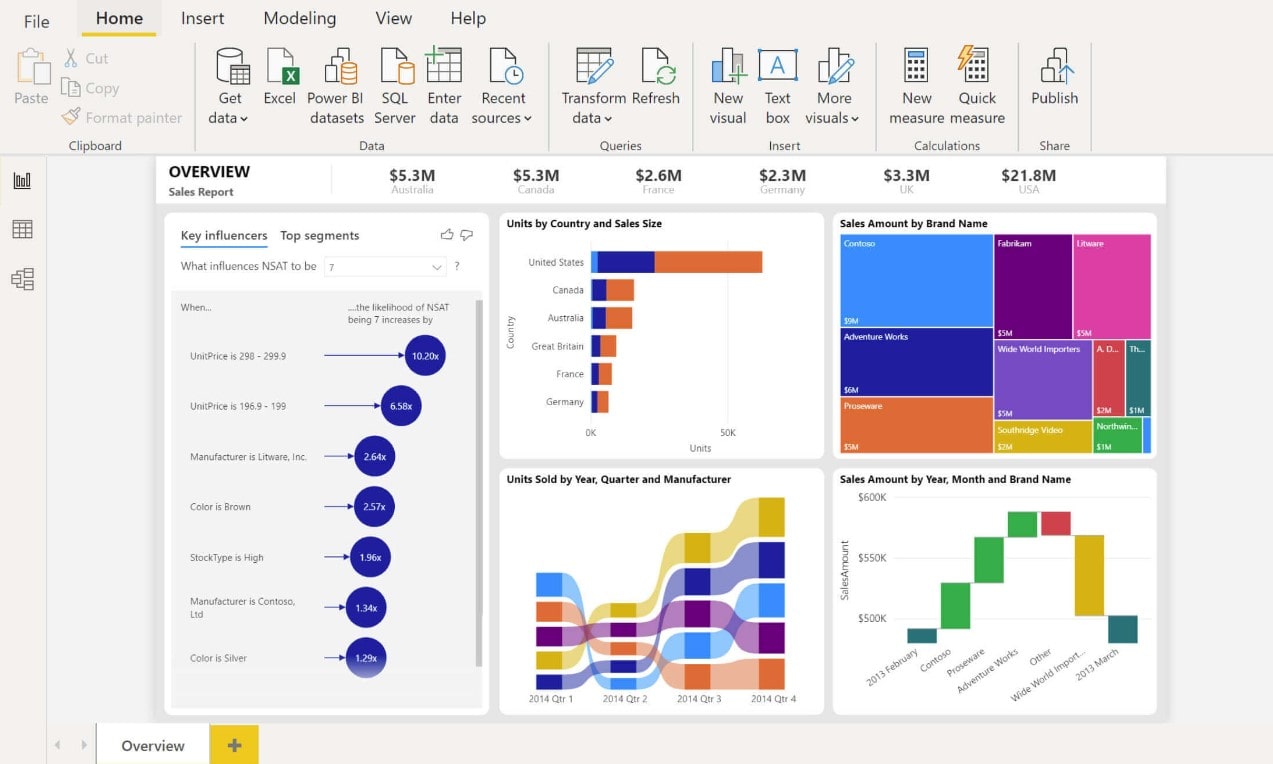Open the NSAT value dropdown showing 7
Image resolution: width=1273 pixels, height=764 pixels.
click(385, 267)
